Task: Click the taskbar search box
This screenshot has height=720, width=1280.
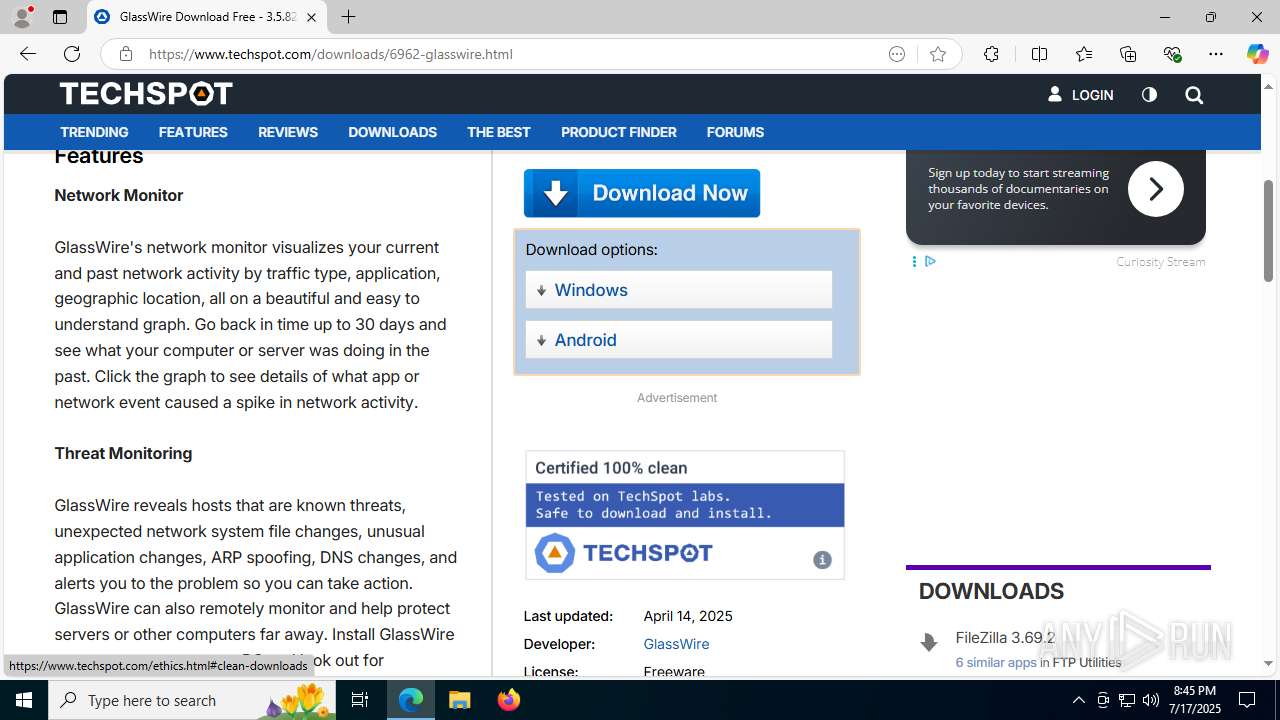Action: (193, 700)
